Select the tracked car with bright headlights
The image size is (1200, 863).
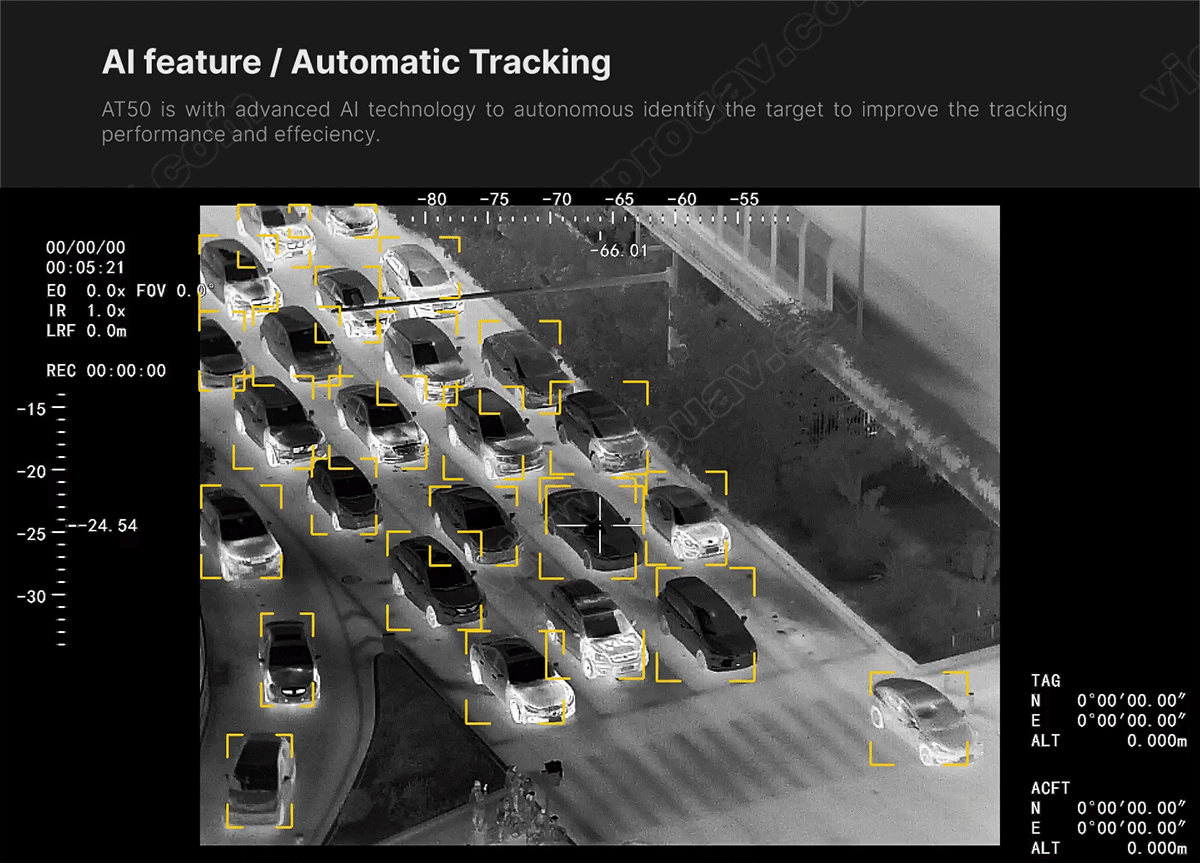[288, 660]
